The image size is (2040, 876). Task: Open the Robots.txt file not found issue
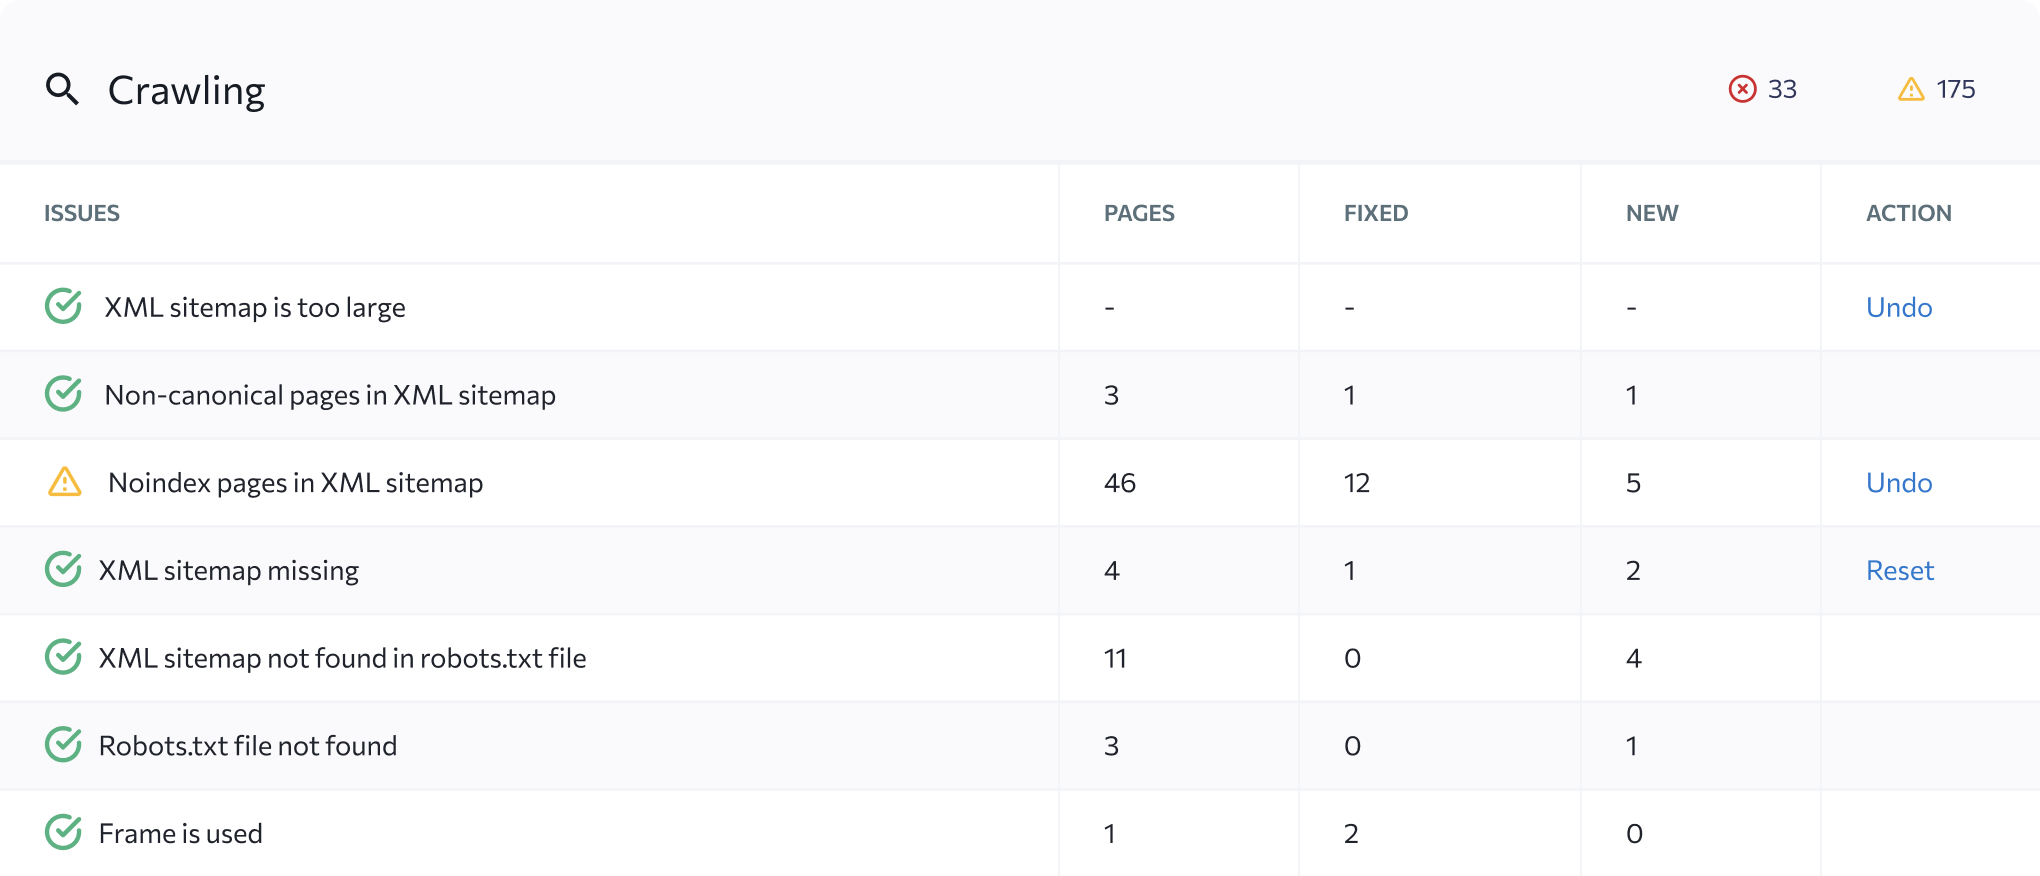(x=248, y=746)
